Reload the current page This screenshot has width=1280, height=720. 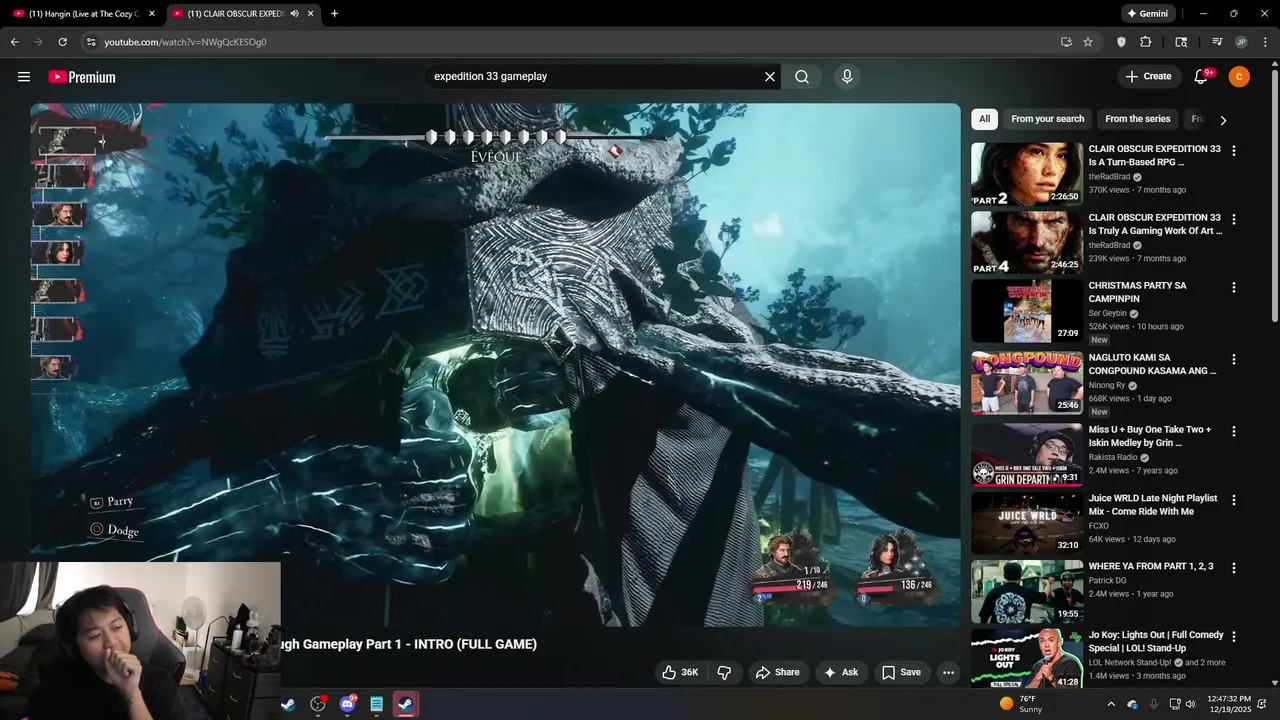(62, 42)
